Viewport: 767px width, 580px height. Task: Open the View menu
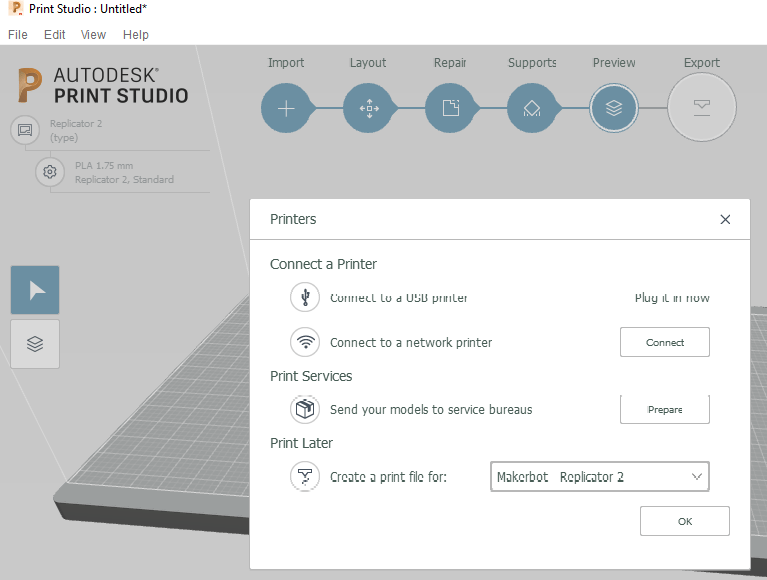(93, 34)
